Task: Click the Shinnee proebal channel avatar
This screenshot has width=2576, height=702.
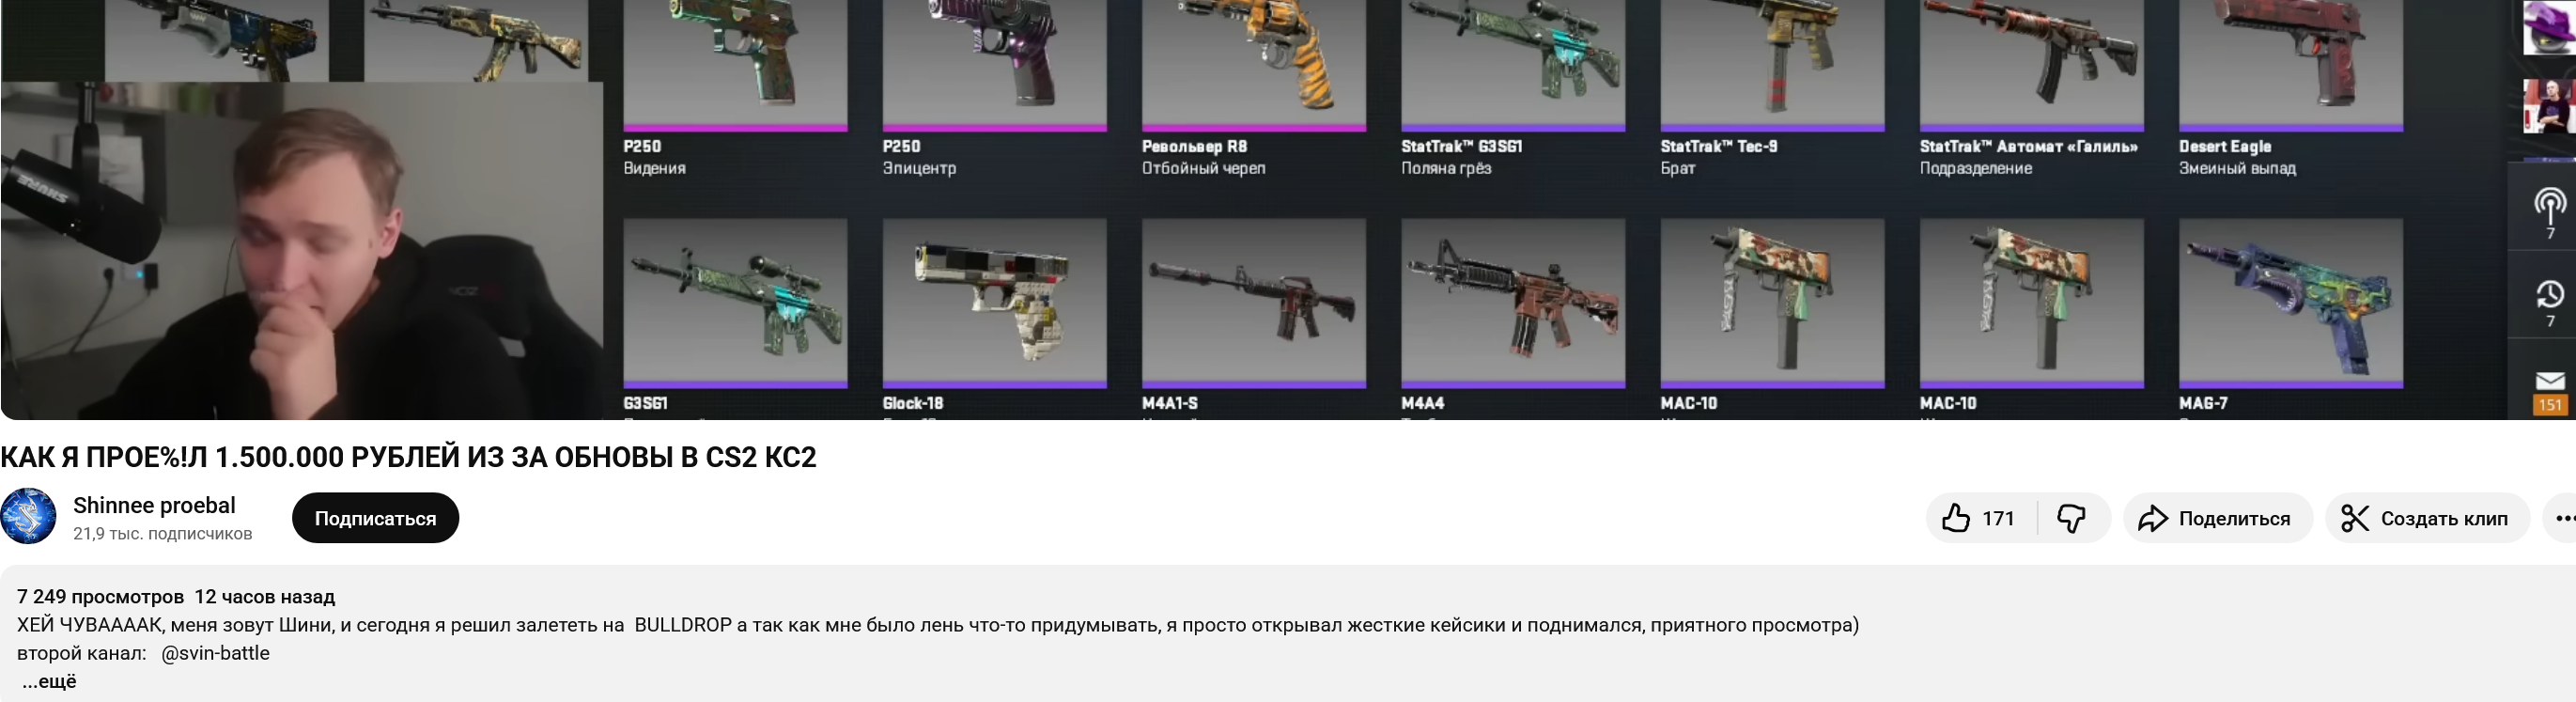Action: 28,516
